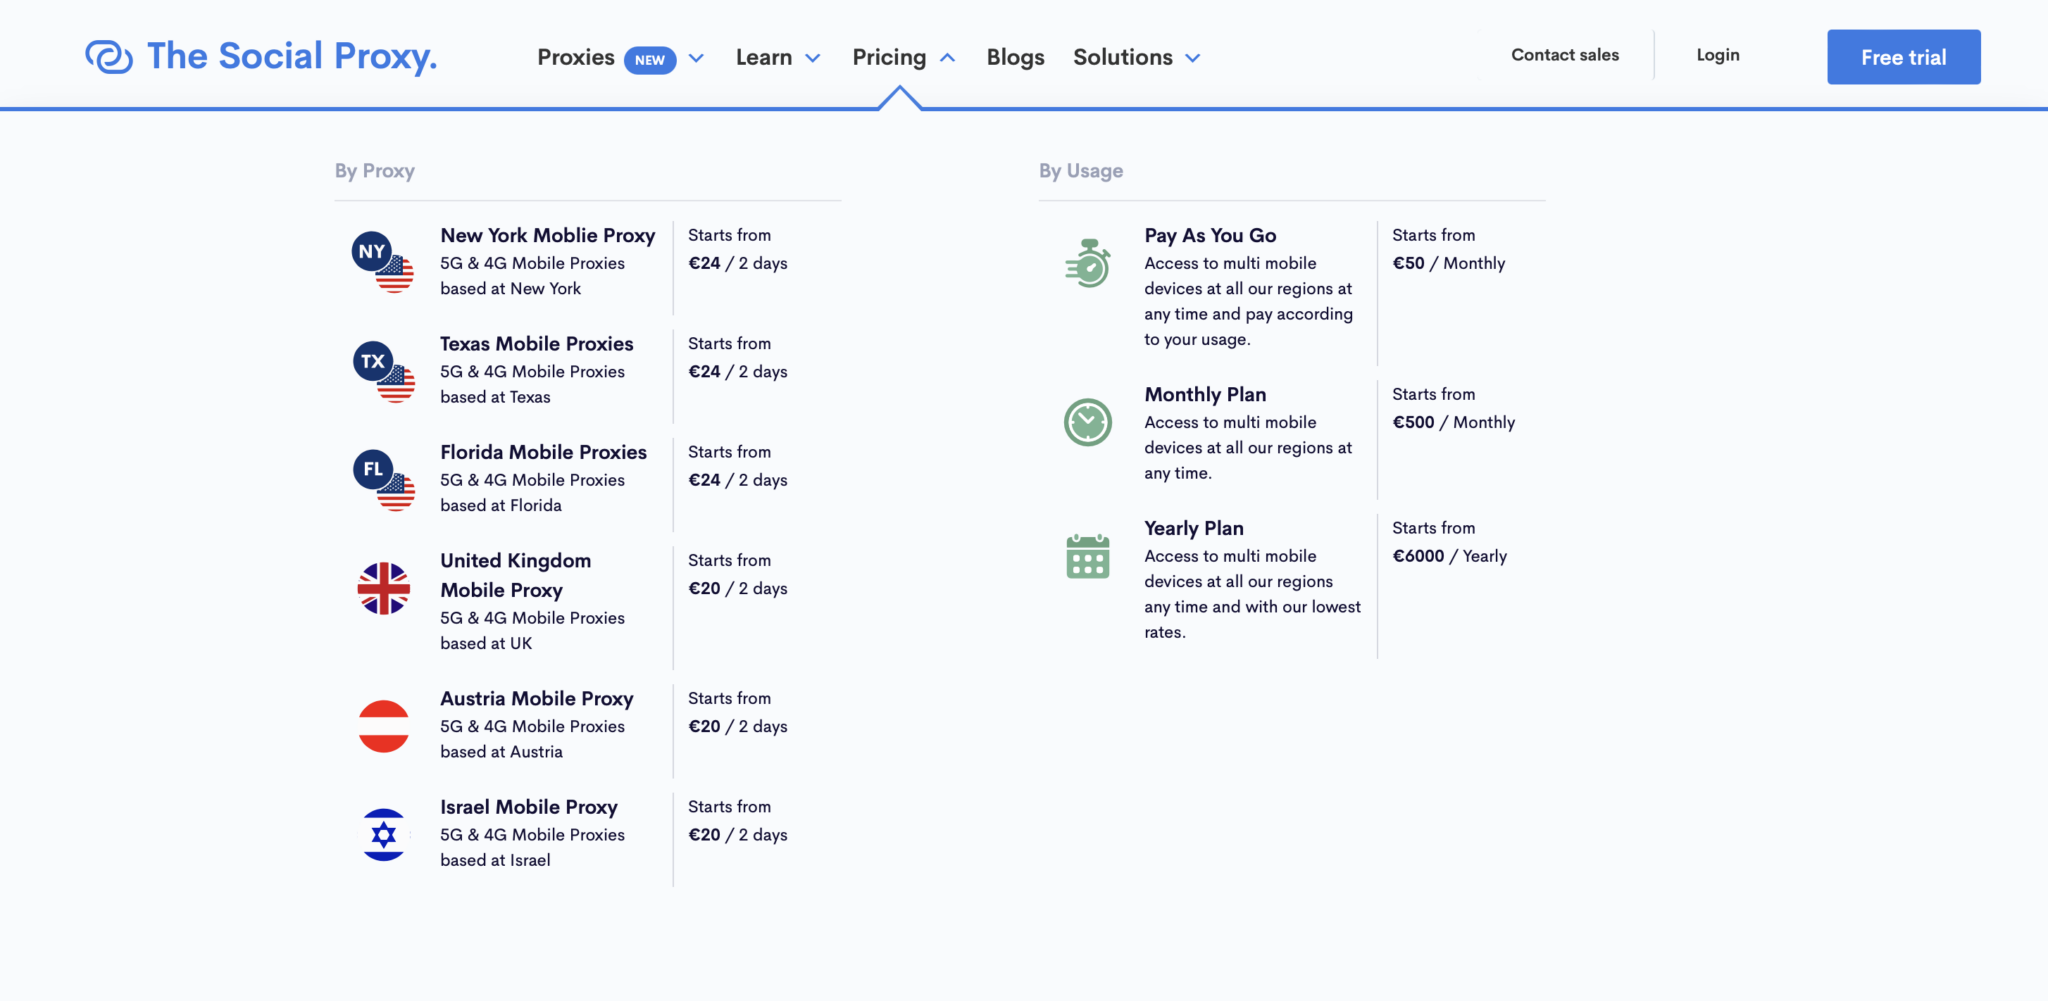This screenshot has height=1001, width=2048.
Task: Click the Login link
Action: tap(1717, 55)
